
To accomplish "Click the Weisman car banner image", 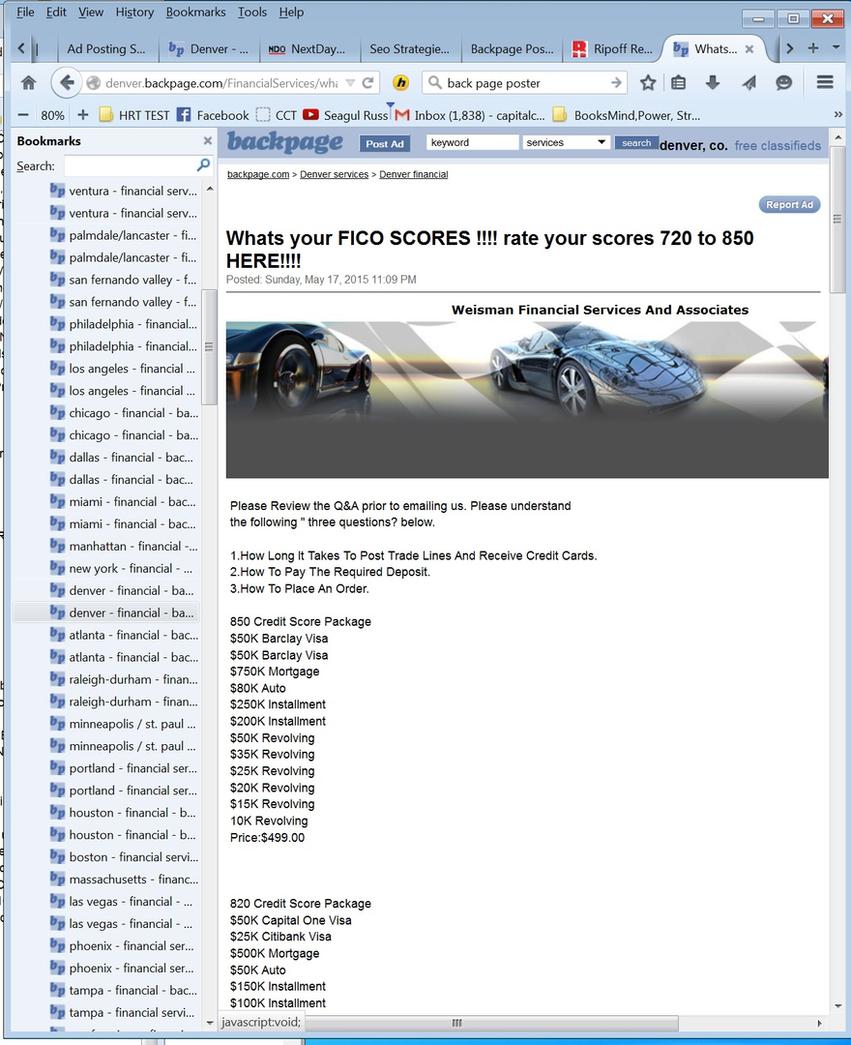I will coord(526,399).
